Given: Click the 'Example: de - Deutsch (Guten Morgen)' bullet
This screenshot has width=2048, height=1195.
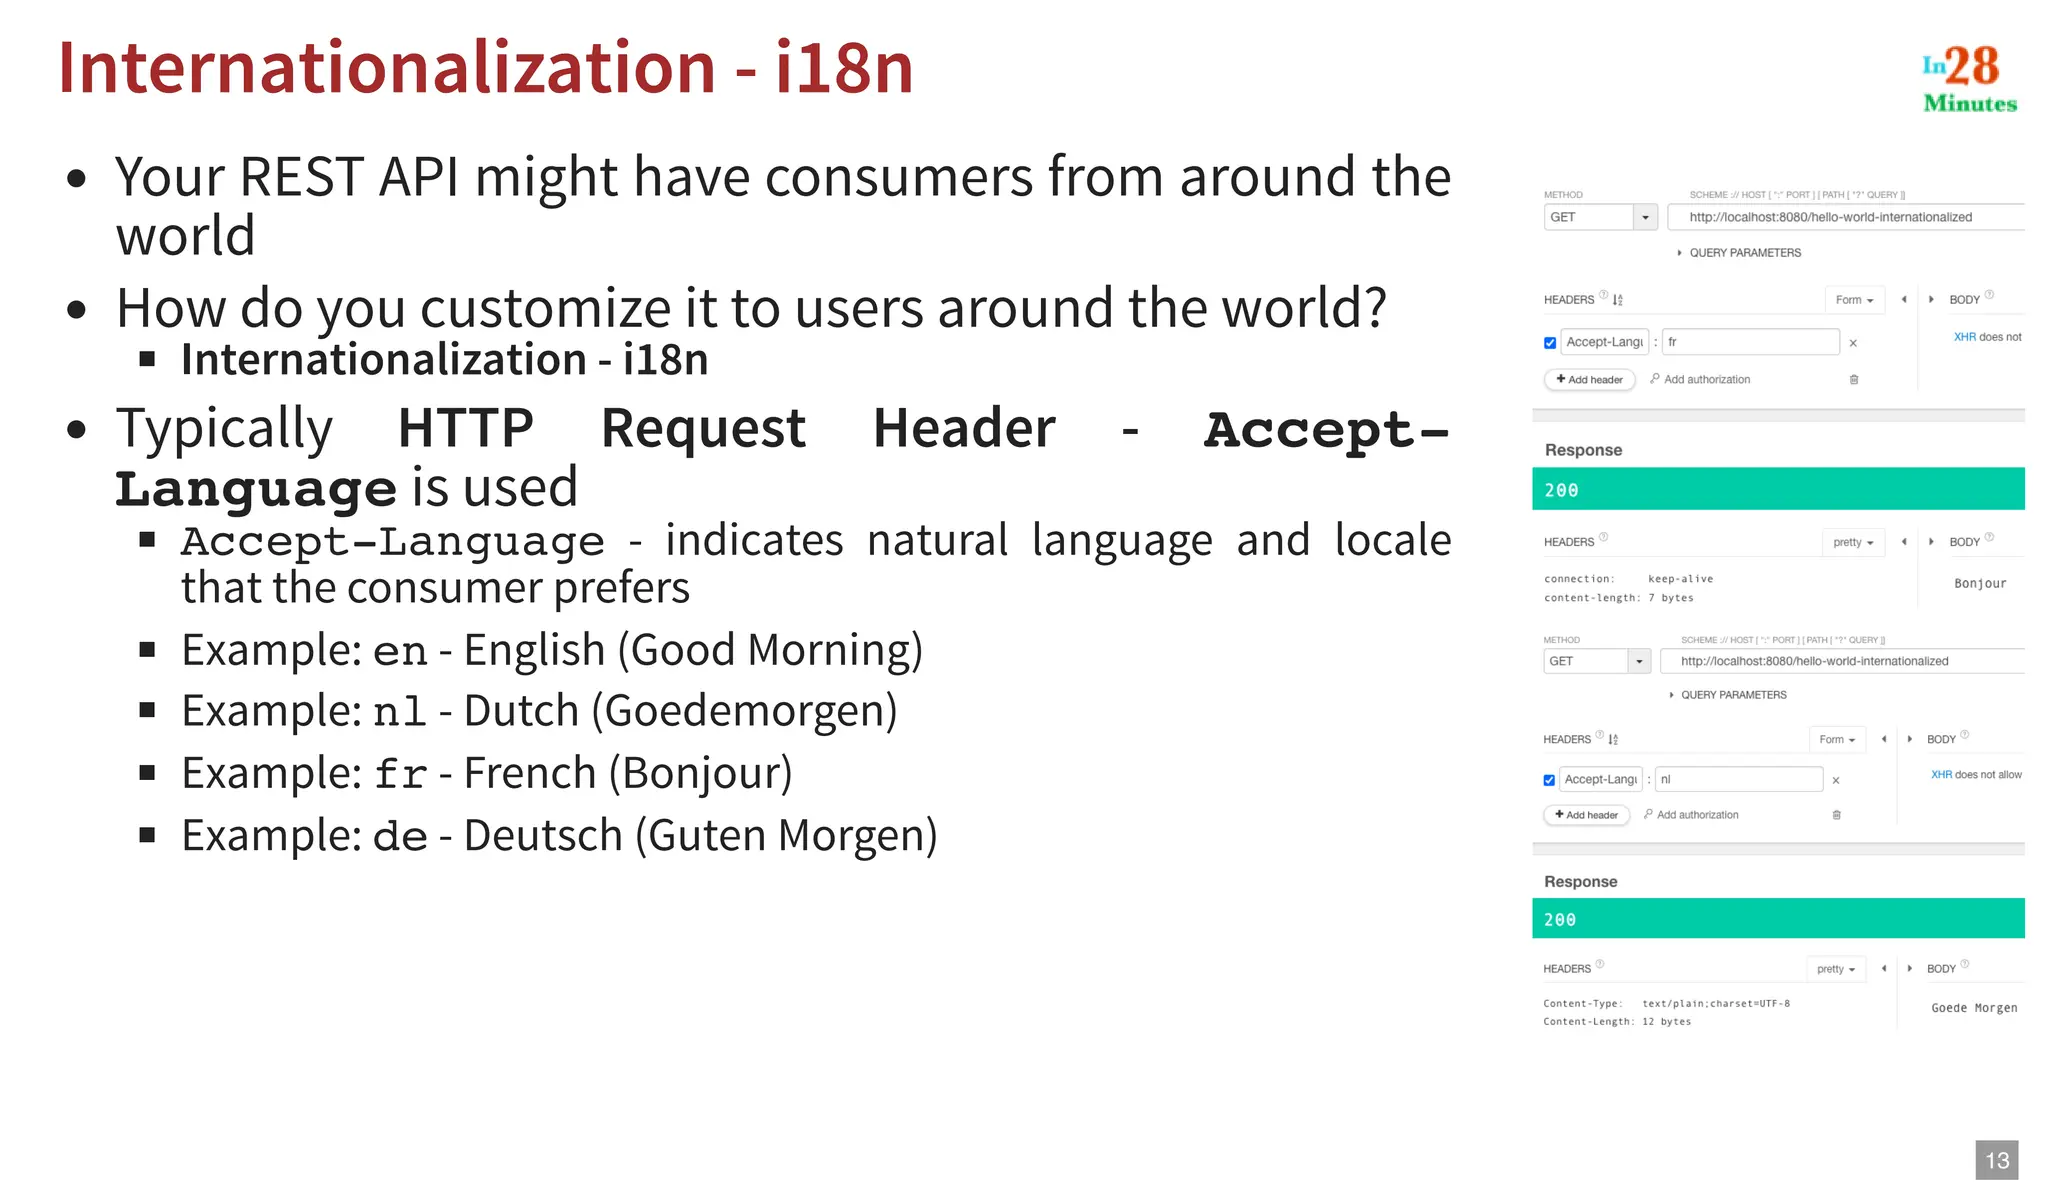Looking at the screenshot, I should click(559, 836).
